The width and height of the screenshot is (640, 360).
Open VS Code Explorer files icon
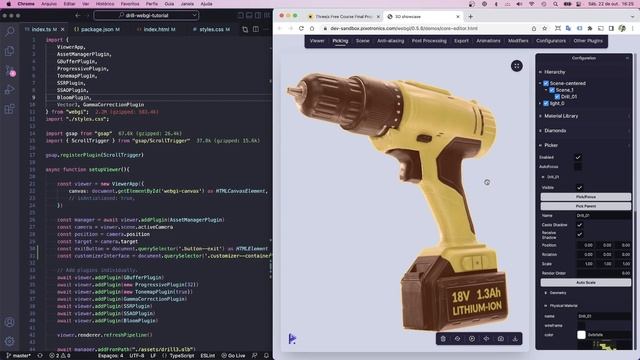click(9, 51)
